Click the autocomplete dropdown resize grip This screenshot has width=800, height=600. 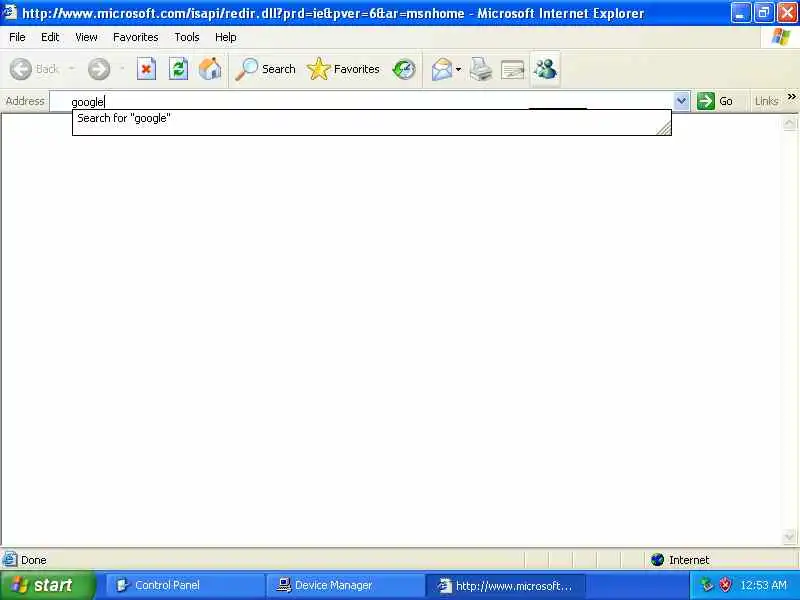664,129
